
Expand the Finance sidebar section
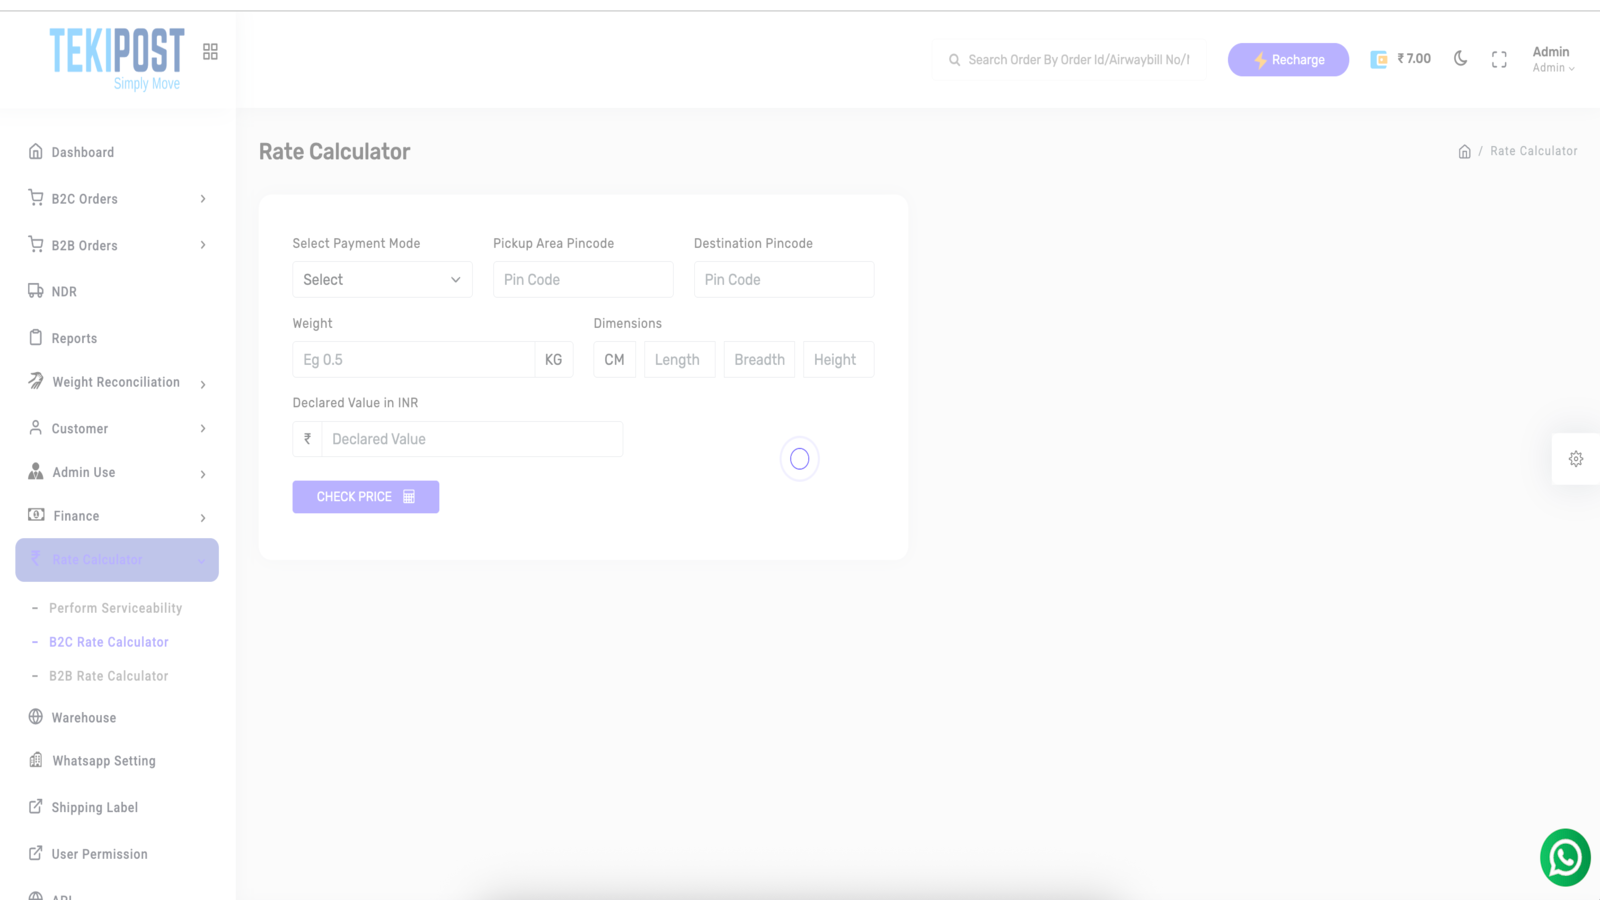pyautogui.click(x=76, y=516)
